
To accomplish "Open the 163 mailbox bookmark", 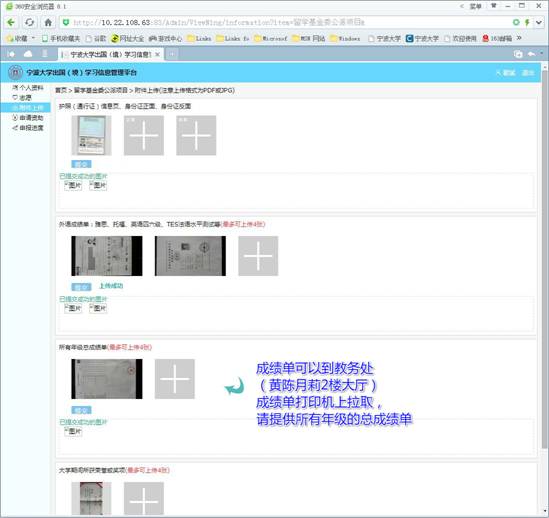I will 497,38.
